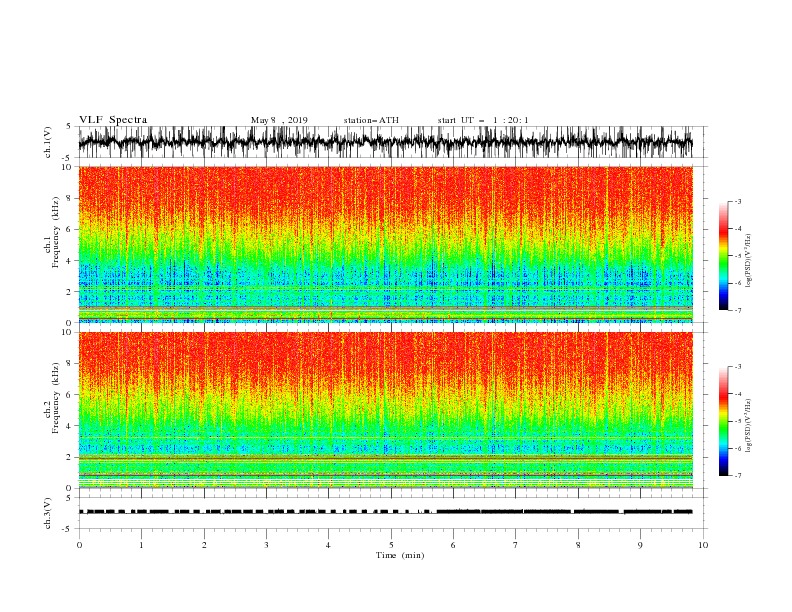
Task: Click inside the ch.2 spectrogram panel
Action: (x=385, y=410)
